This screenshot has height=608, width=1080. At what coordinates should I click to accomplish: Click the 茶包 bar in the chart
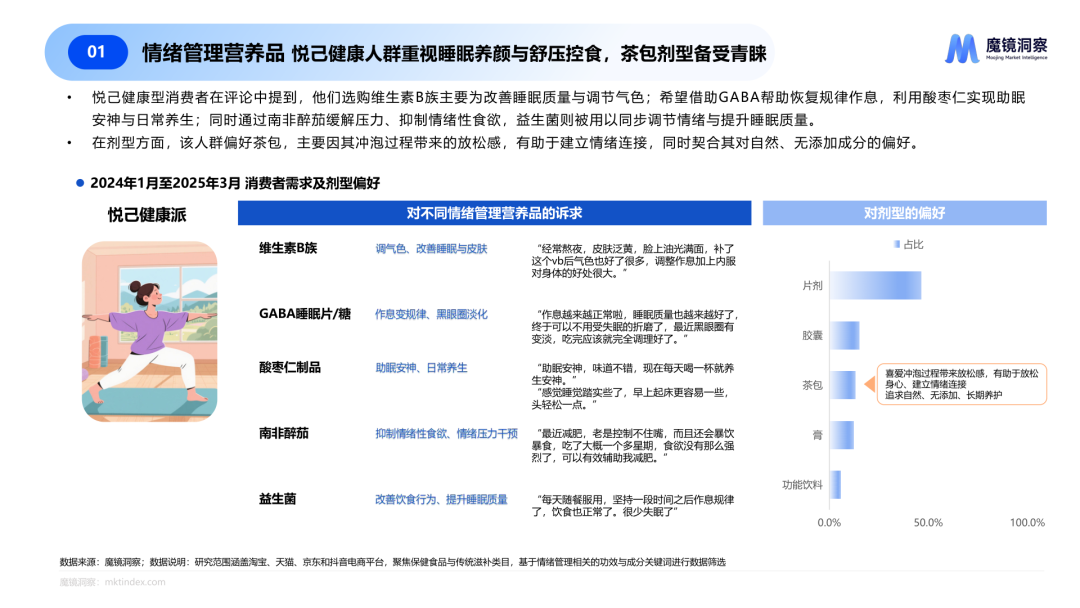(x=842, y=385)
